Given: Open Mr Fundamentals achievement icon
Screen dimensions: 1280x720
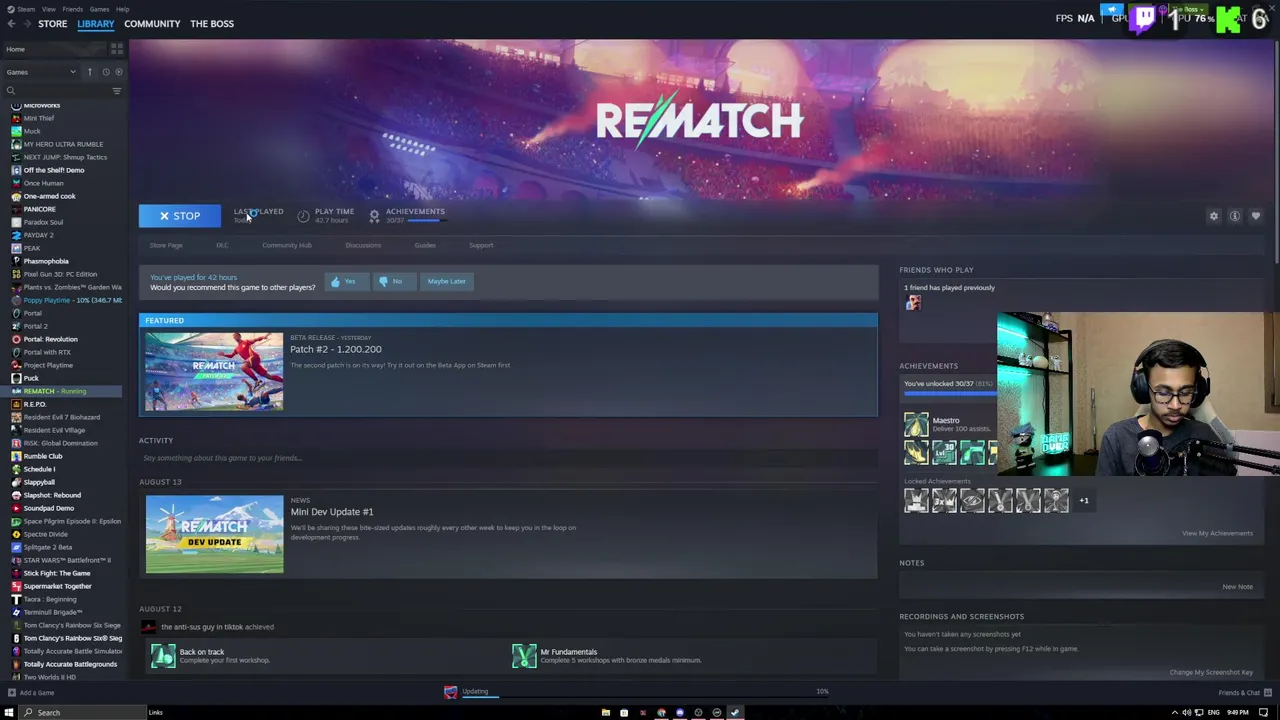Looking at the screenshot, I should (524, 656).
